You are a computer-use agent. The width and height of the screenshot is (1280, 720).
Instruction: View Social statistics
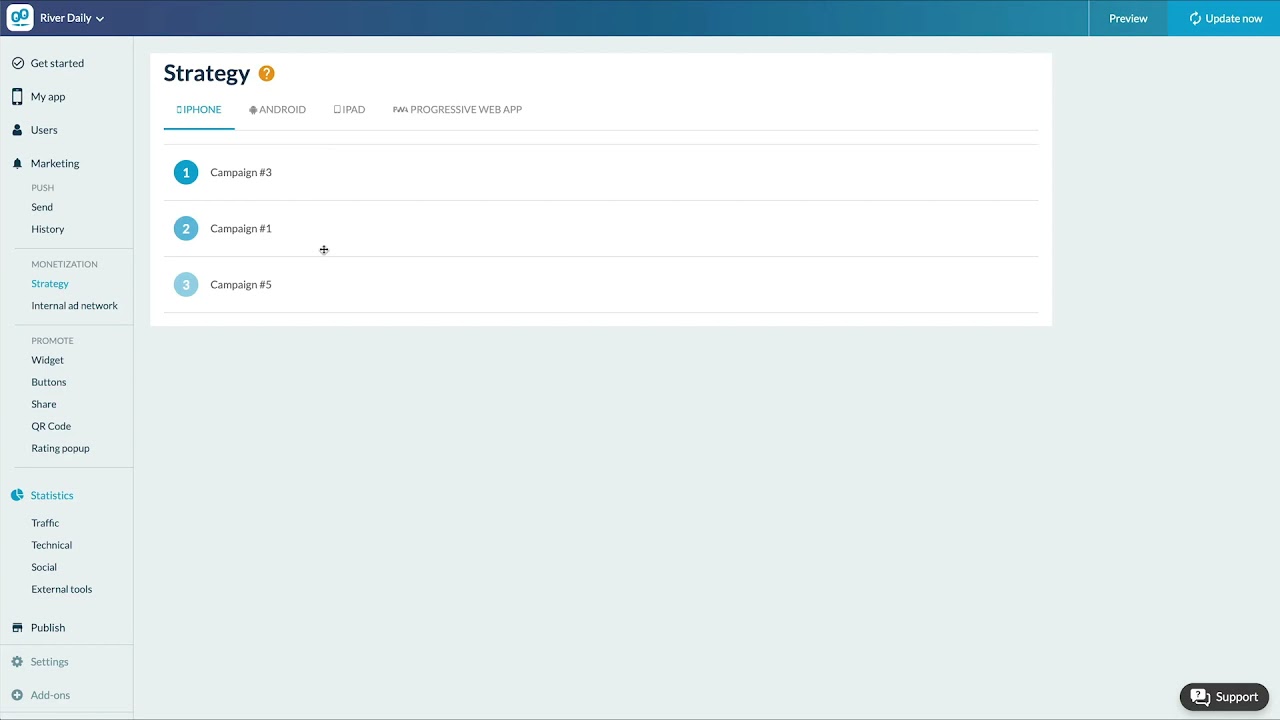44,567
